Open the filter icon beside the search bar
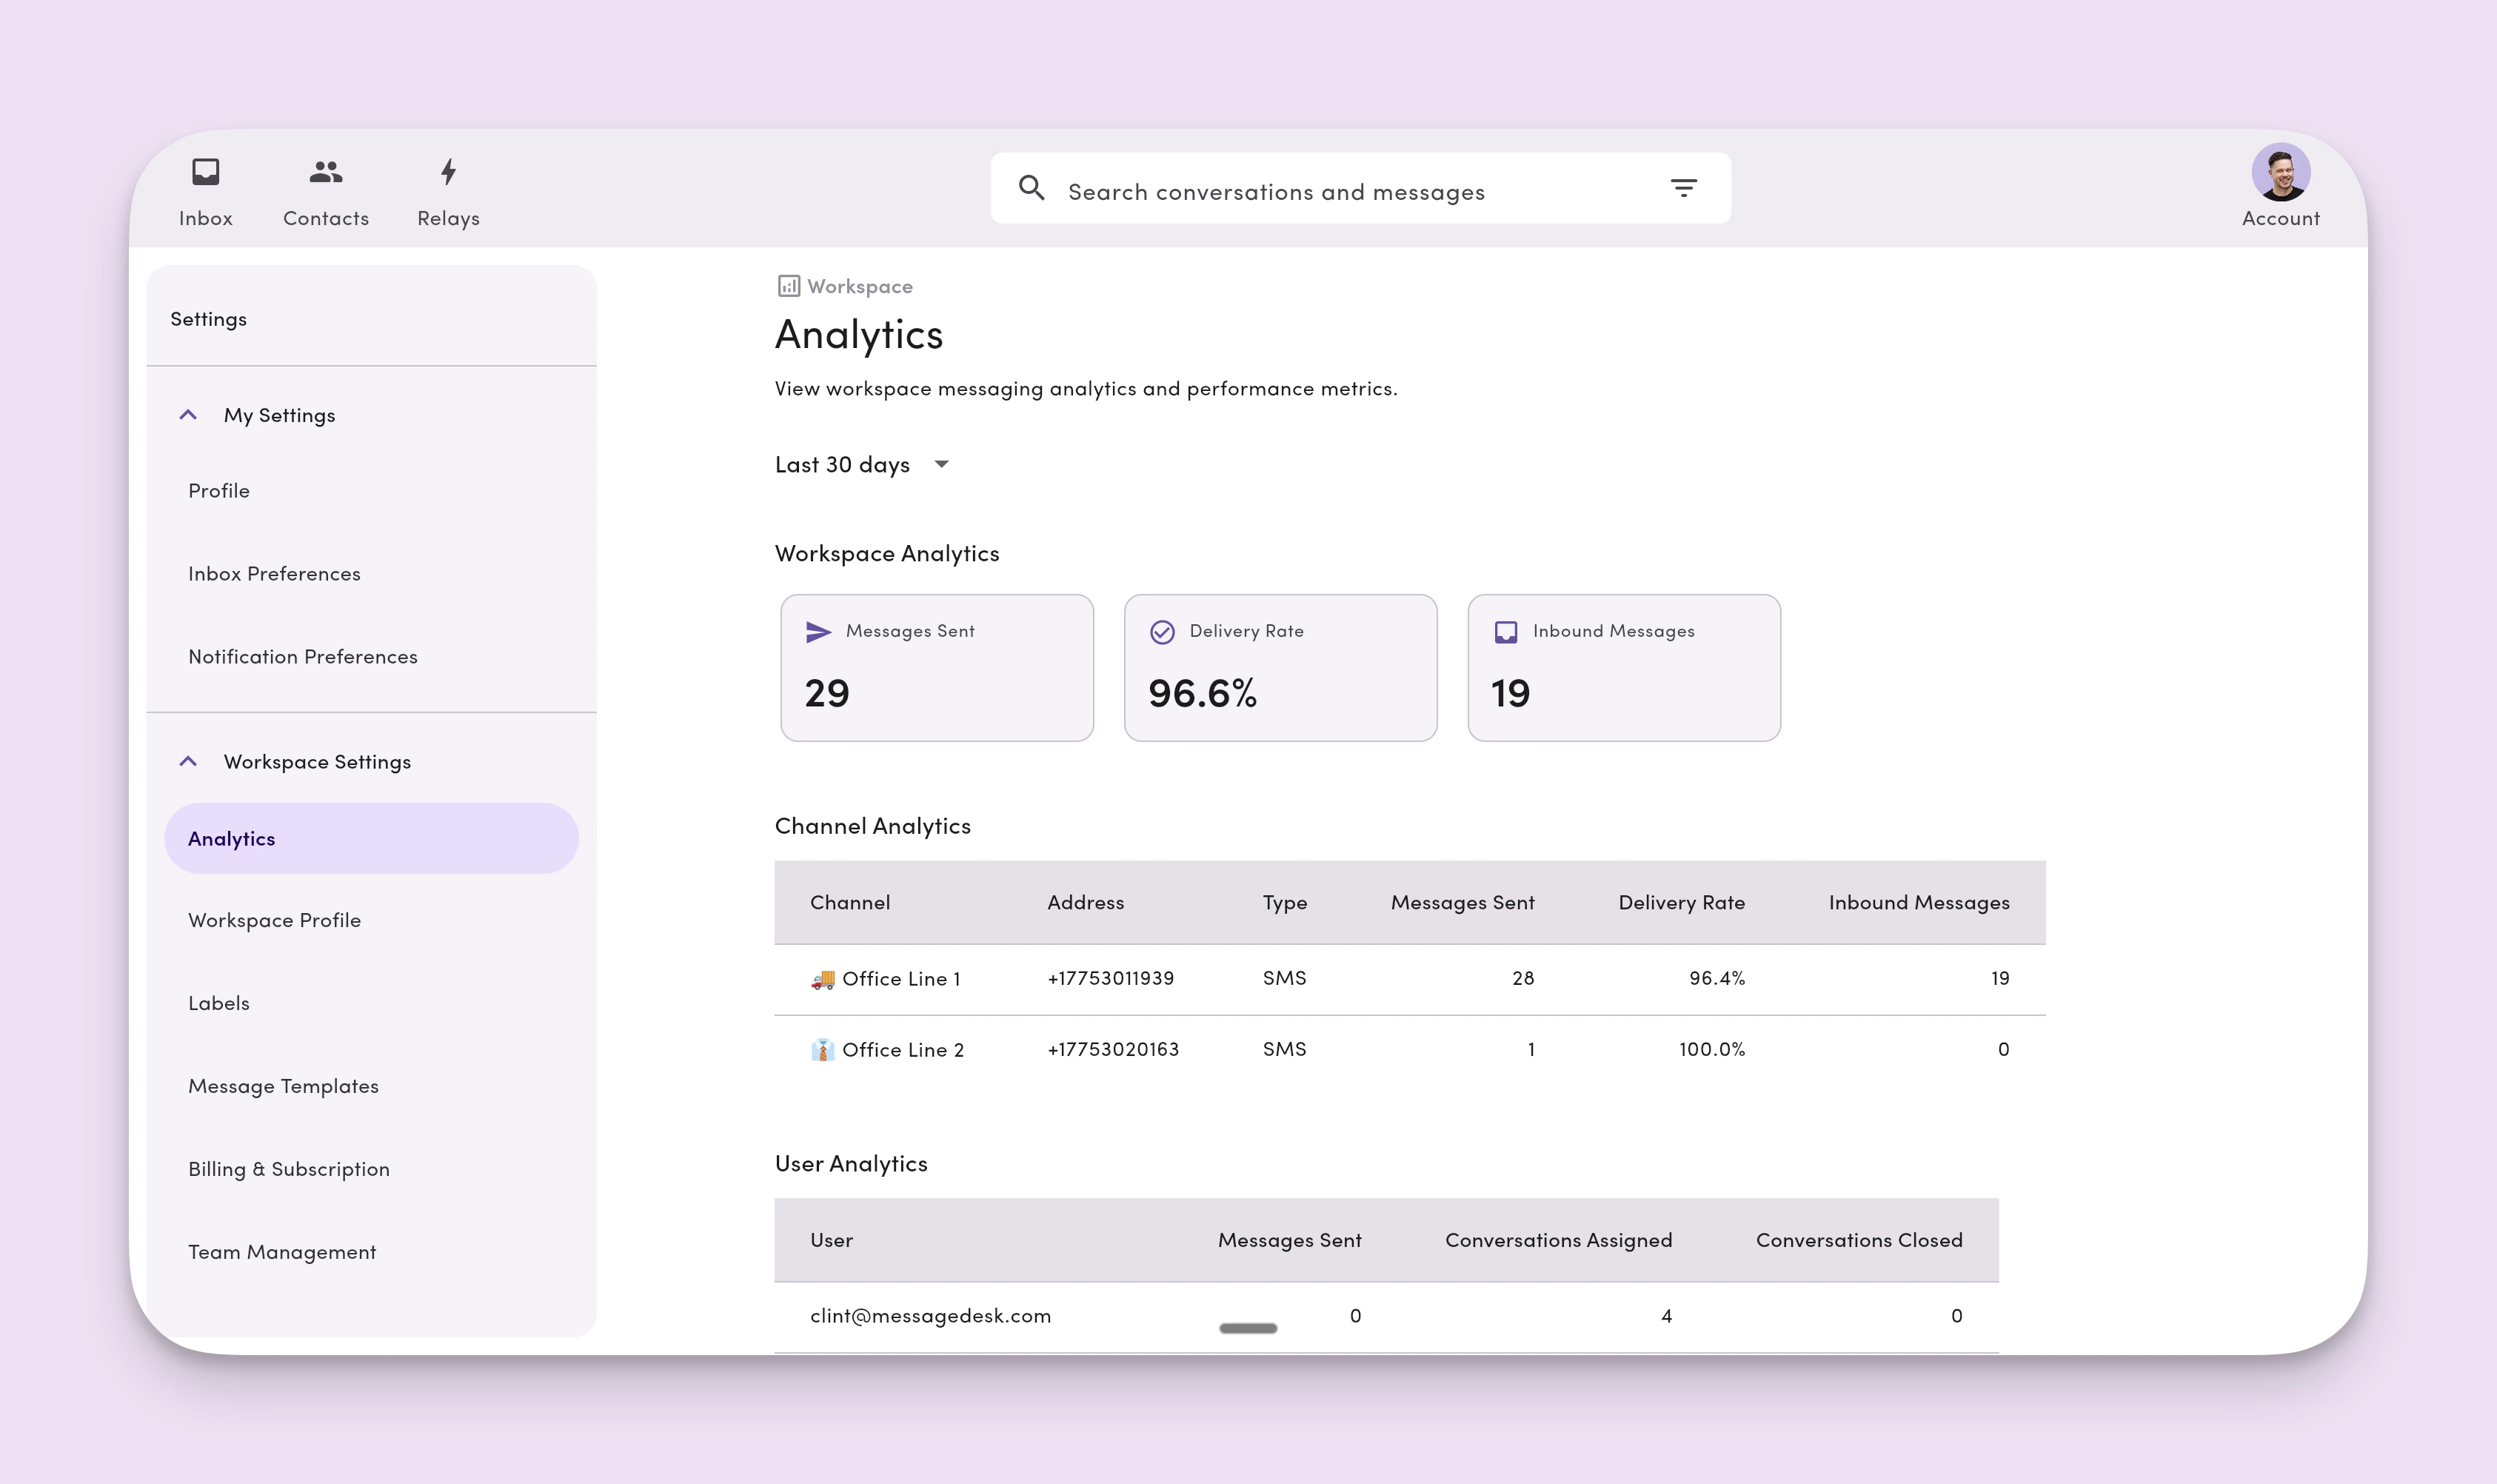This screenshot has width=2497, height=1484. tap(1684, 188)
